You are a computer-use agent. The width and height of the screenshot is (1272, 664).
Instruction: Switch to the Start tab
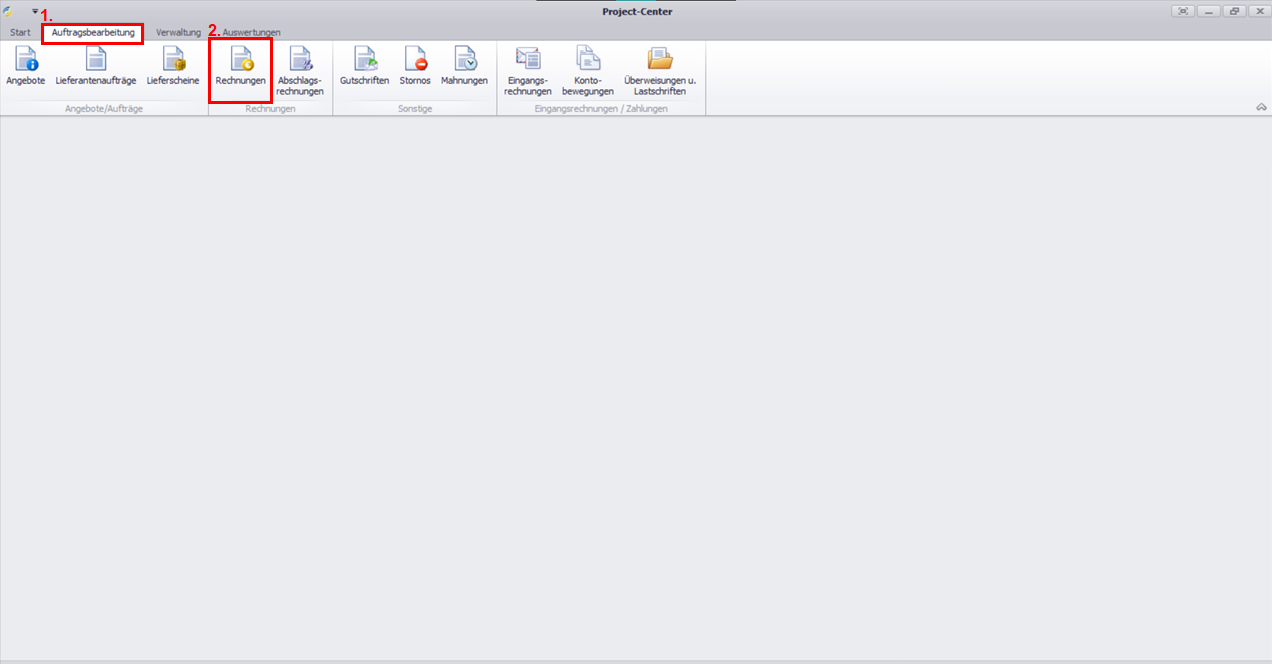20,33
